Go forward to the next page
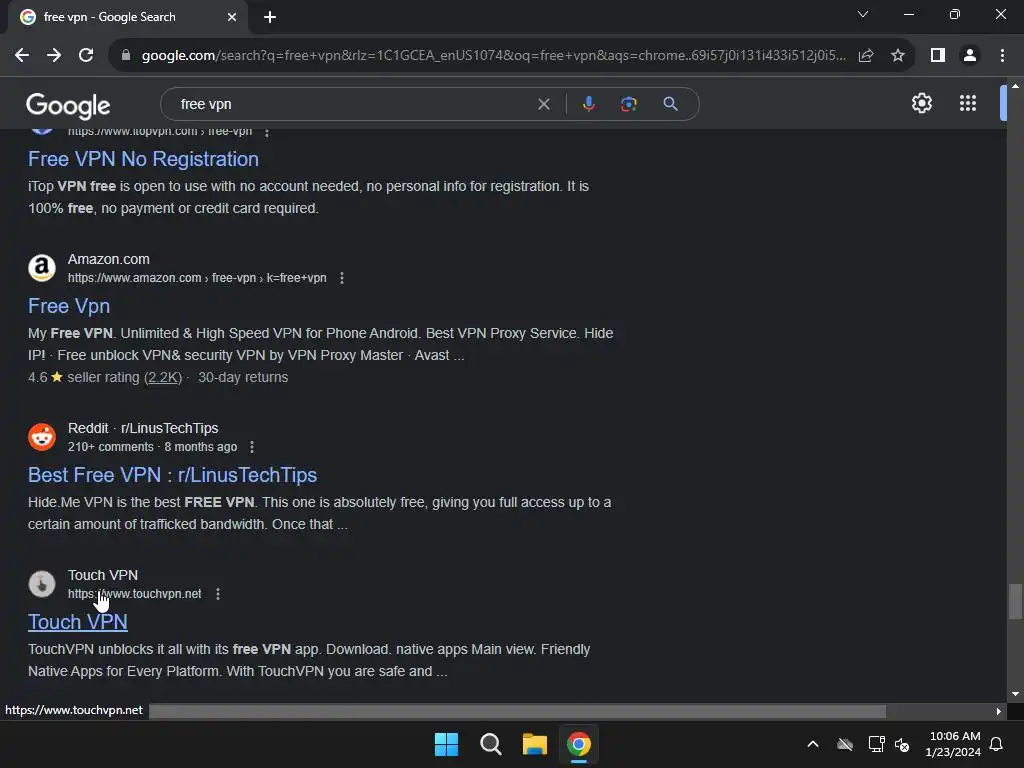This screenshot has height=768, width=1024. point(54,56)
